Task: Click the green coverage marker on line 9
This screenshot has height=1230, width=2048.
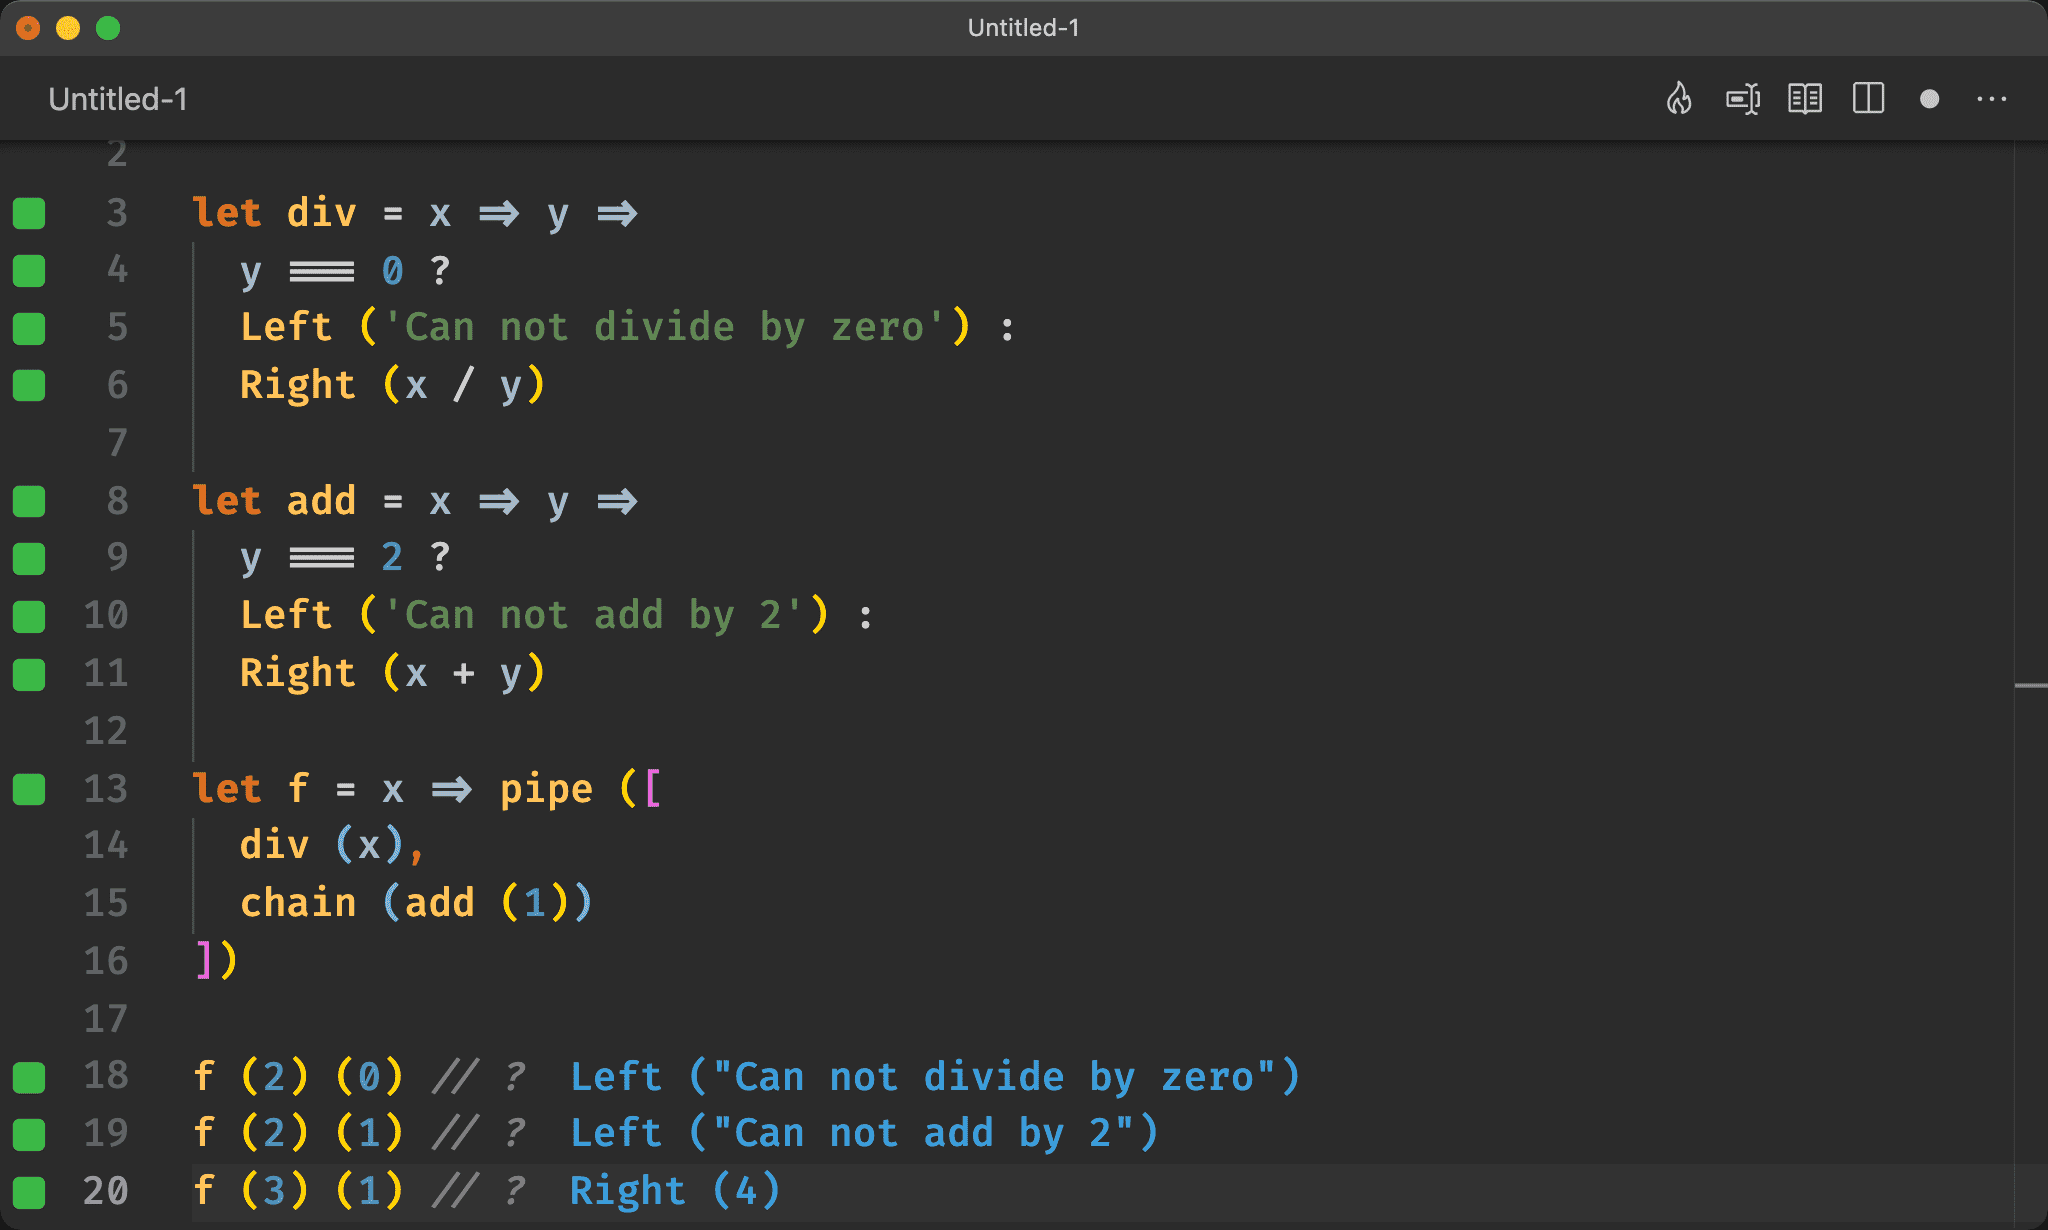Action: pyautogui.click(x=29, y=558)
